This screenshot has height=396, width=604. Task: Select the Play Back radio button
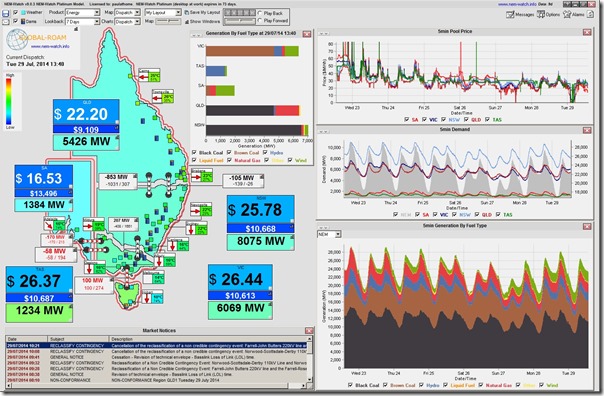pyautogui.click(x=260, y=13)
